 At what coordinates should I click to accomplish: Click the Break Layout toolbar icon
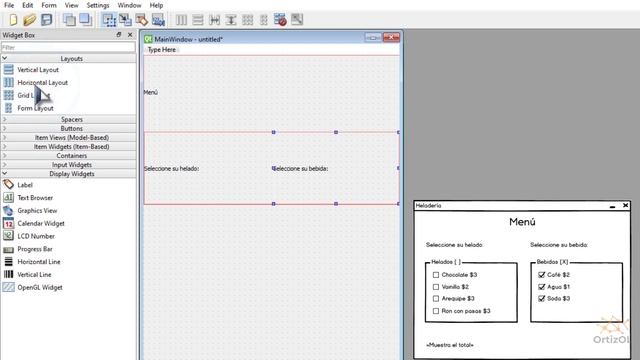click(280, 20)
